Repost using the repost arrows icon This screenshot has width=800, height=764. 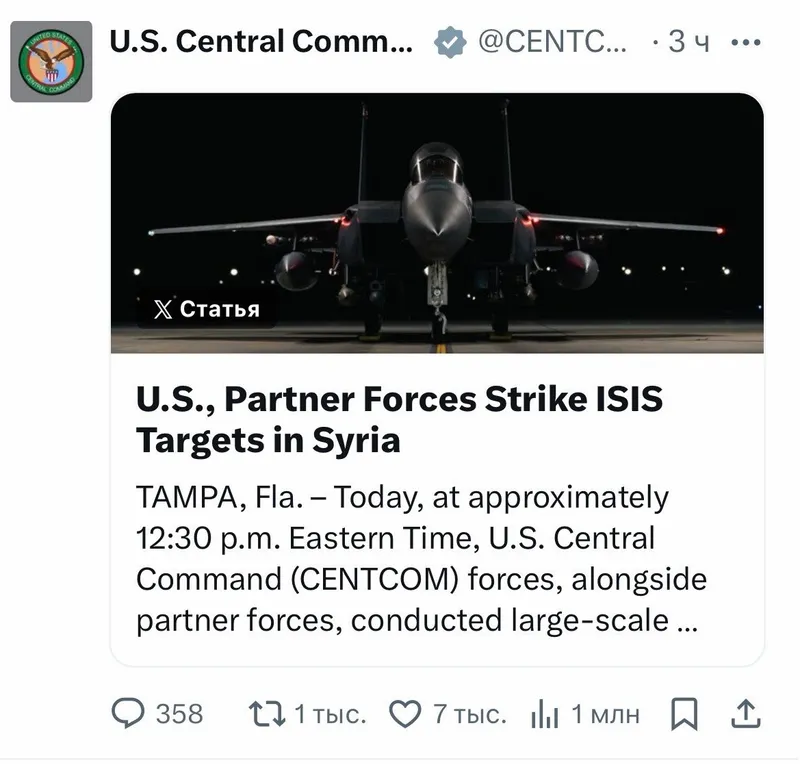[265, 714]
